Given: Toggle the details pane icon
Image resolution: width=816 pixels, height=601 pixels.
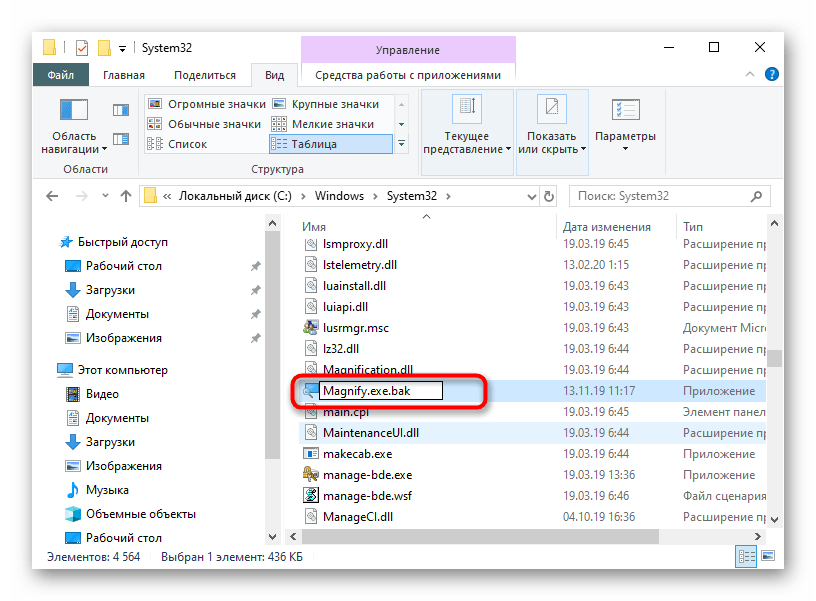Looking at the screenshot, I should 121,139.
